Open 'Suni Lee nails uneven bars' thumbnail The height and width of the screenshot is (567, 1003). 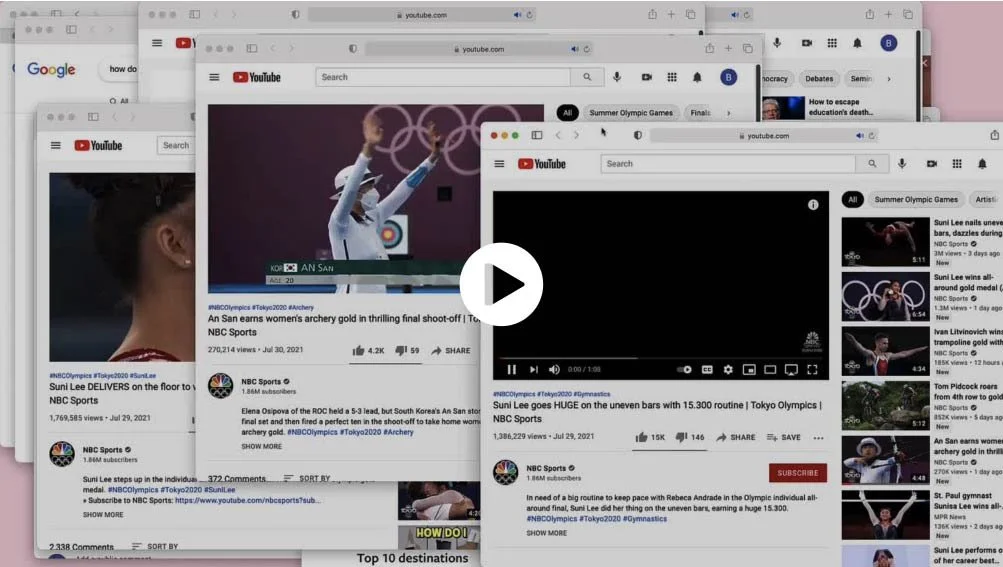[x=885, y=241]
